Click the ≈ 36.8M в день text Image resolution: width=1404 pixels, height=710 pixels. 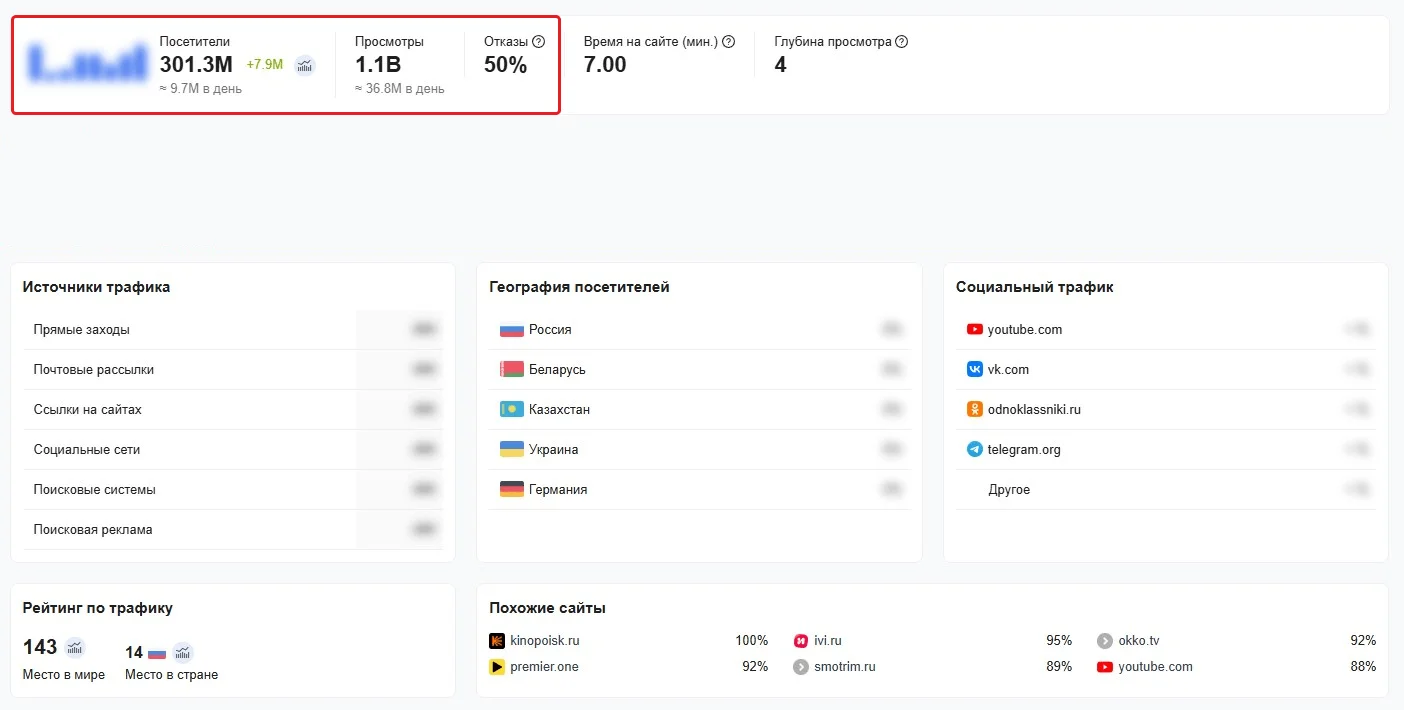coord(400,89)
